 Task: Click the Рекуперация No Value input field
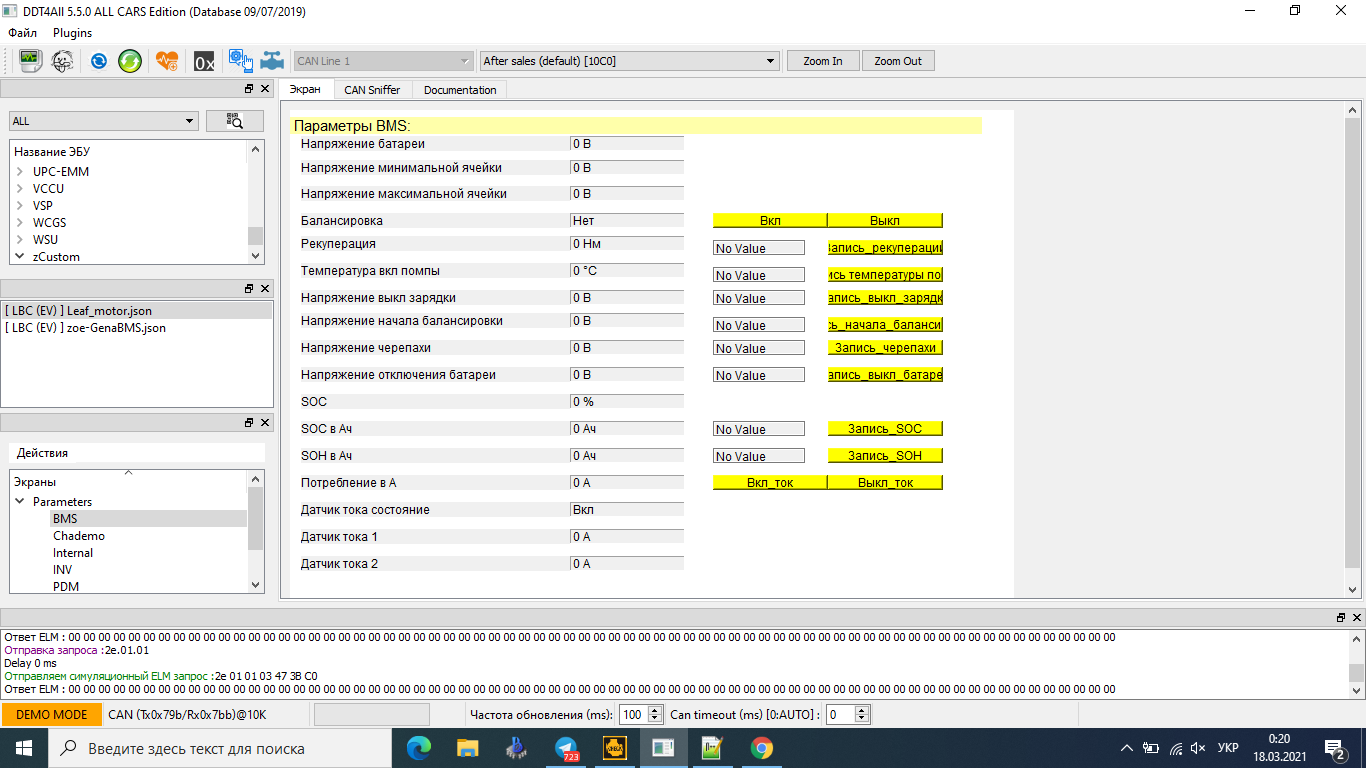point(758,248)
